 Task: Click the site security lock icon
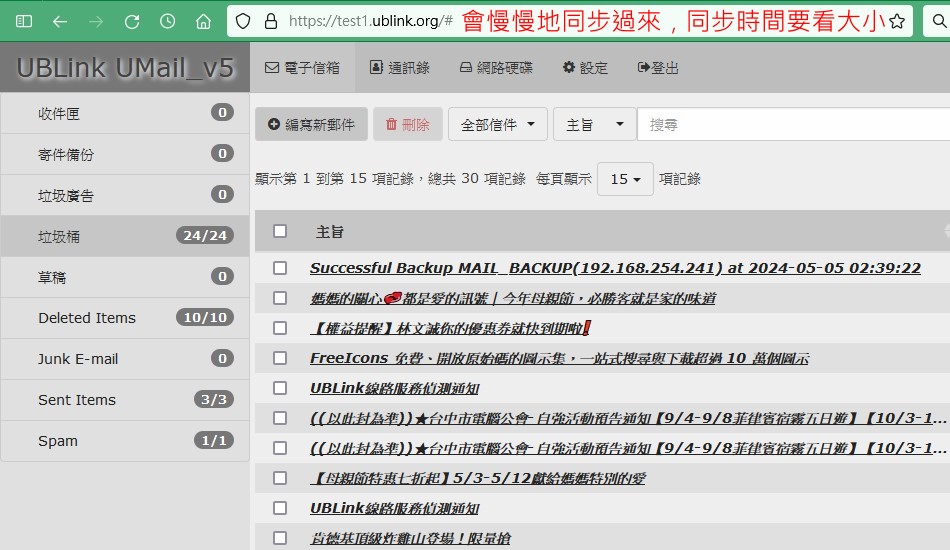[x=270, y=21]
